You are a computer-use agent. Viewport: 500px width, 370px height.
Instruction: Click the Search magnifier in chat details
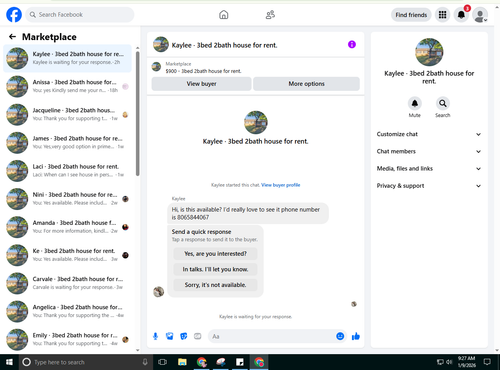443,104
